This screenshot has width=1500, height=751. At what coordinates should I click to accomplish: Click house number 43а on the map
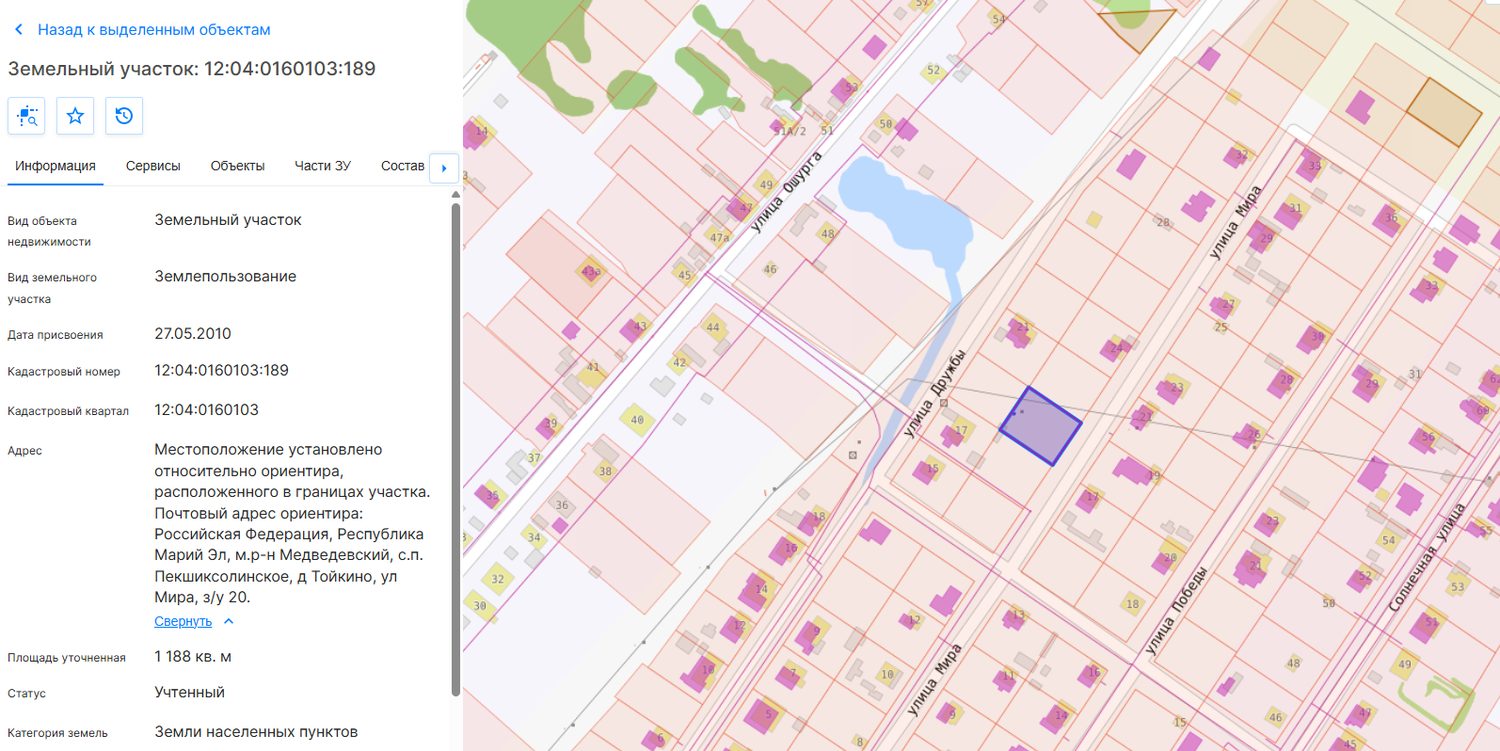[x=591, y=272]
